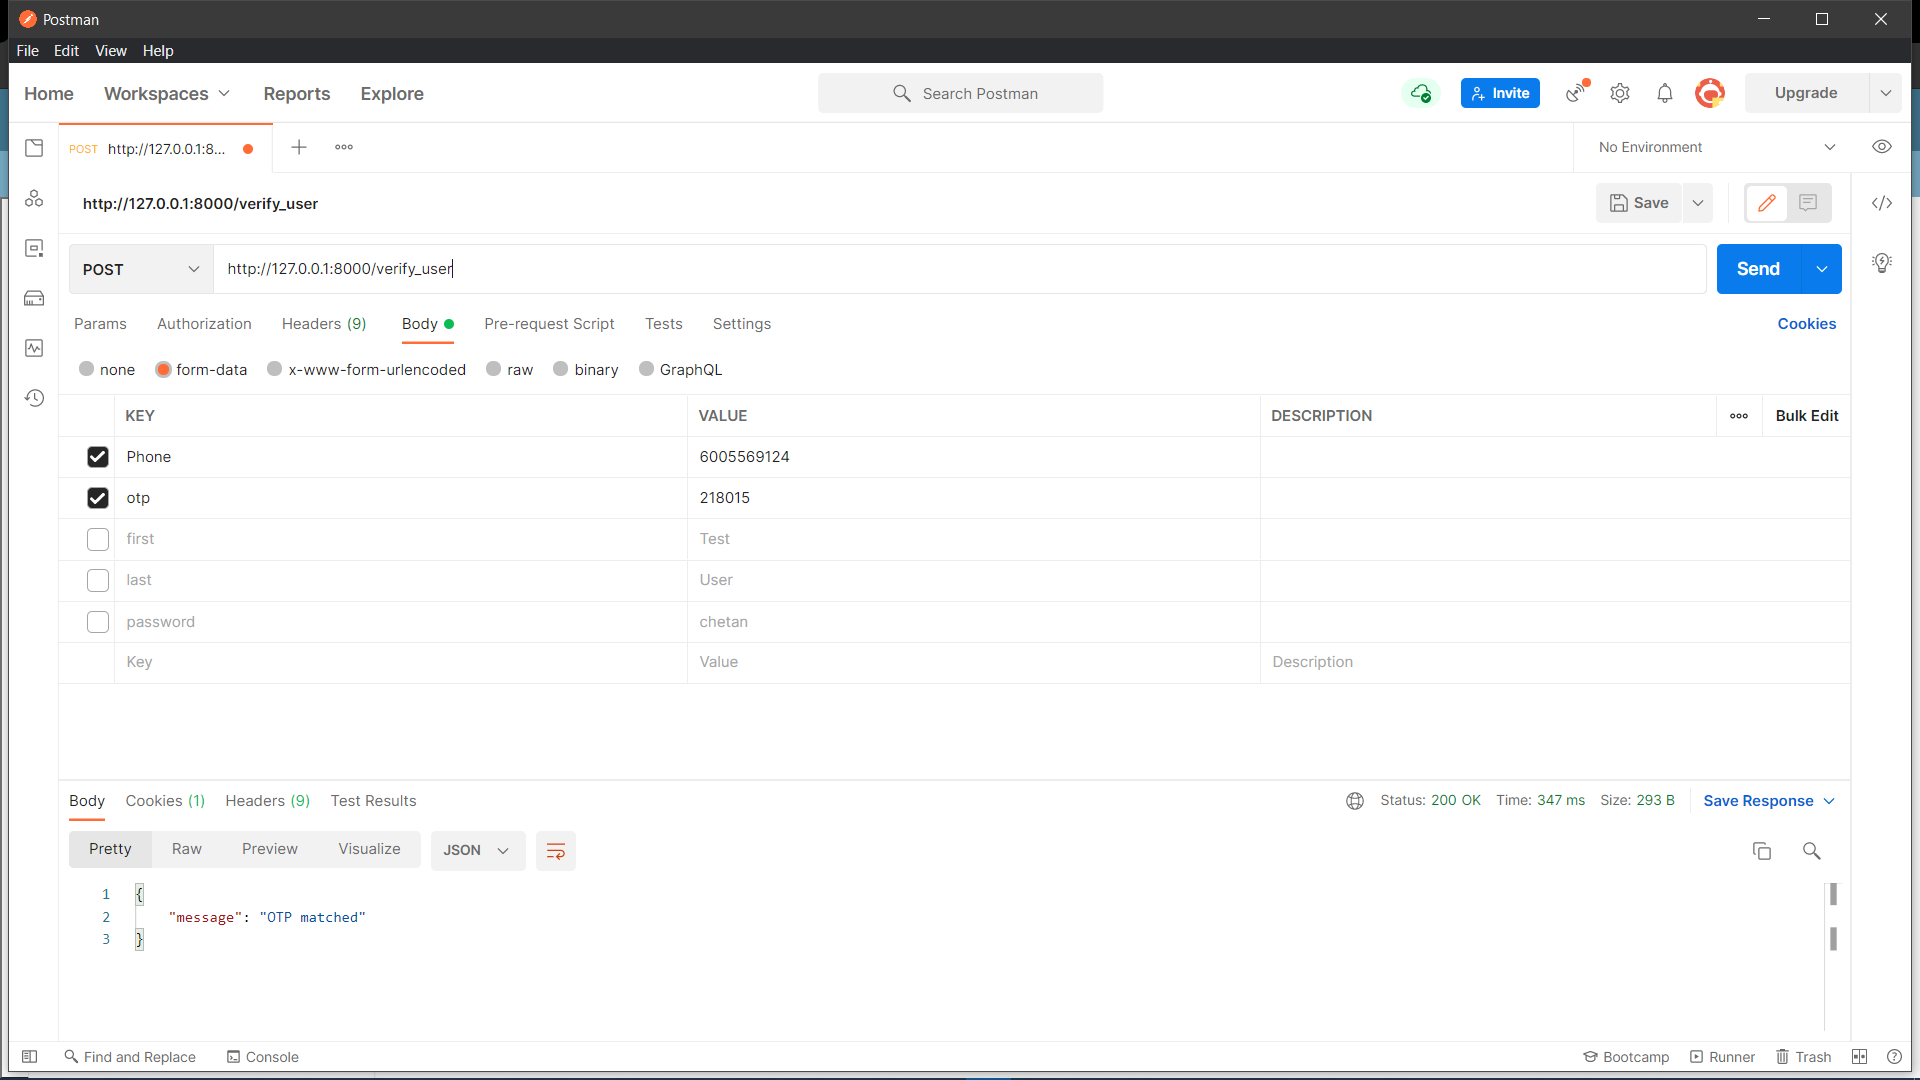
Task: Open the notifications bell icon
Action: pyautogui.click(x=1665, y=93)
